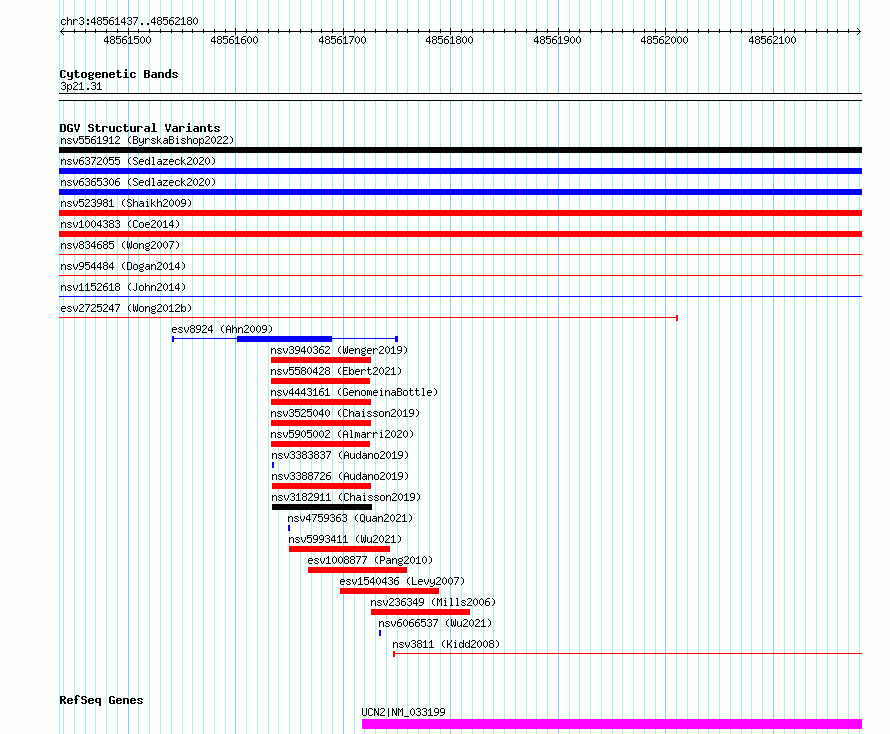Image resolution: width=890 pixels, height=734 pixels.
Task: Click esv1540436 (Levy2007) label
Action: (x=402, y=581)
